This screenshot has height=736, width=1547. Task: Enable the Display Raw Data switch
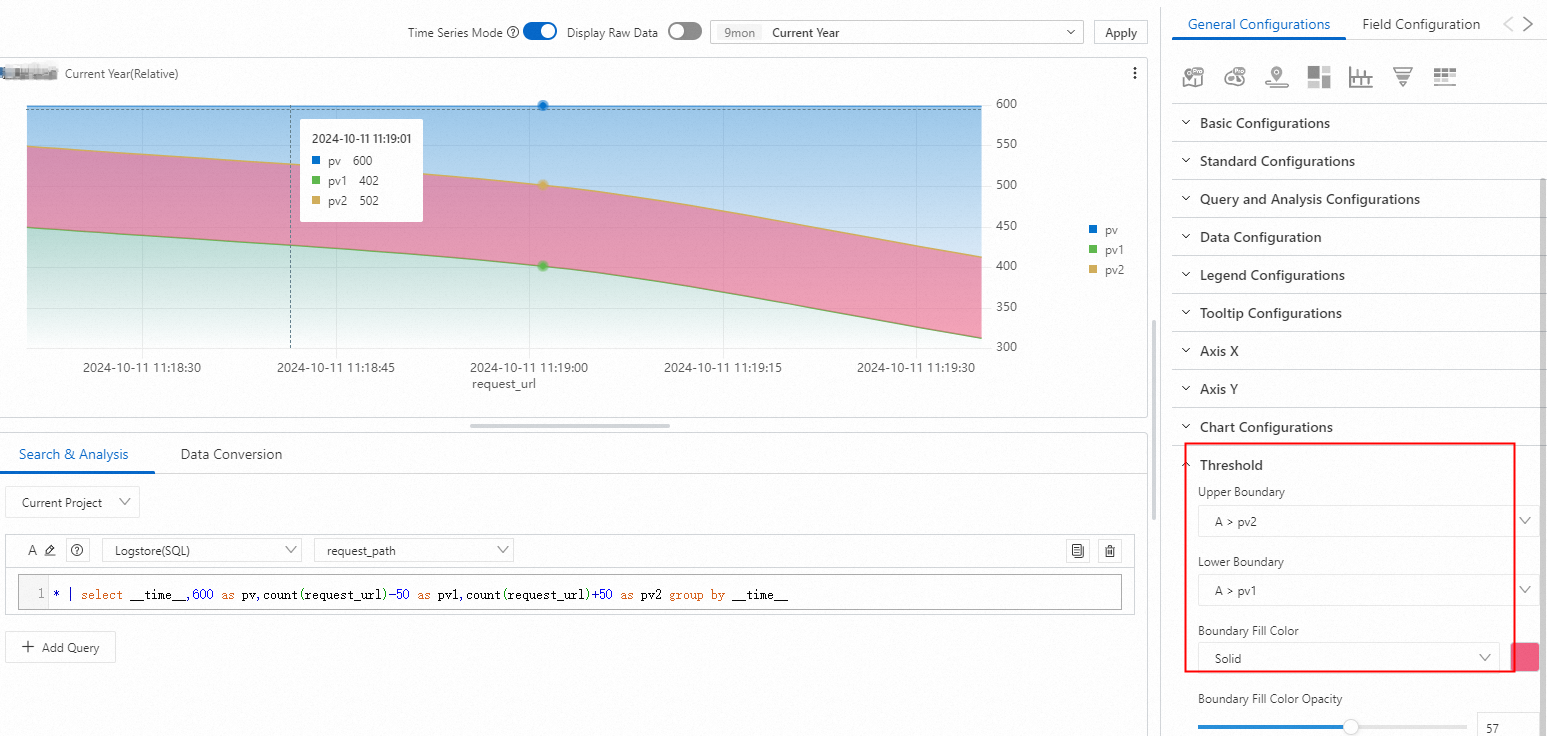point(685,32)
